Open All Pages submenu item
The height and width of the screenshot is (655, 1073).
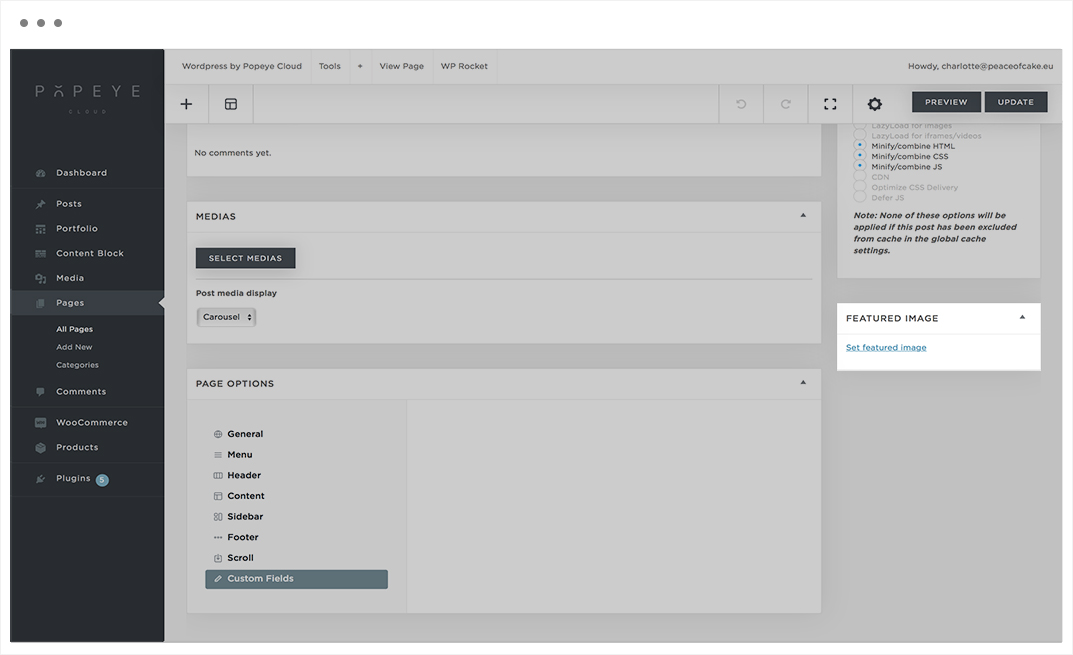click(x=75, y=329)
